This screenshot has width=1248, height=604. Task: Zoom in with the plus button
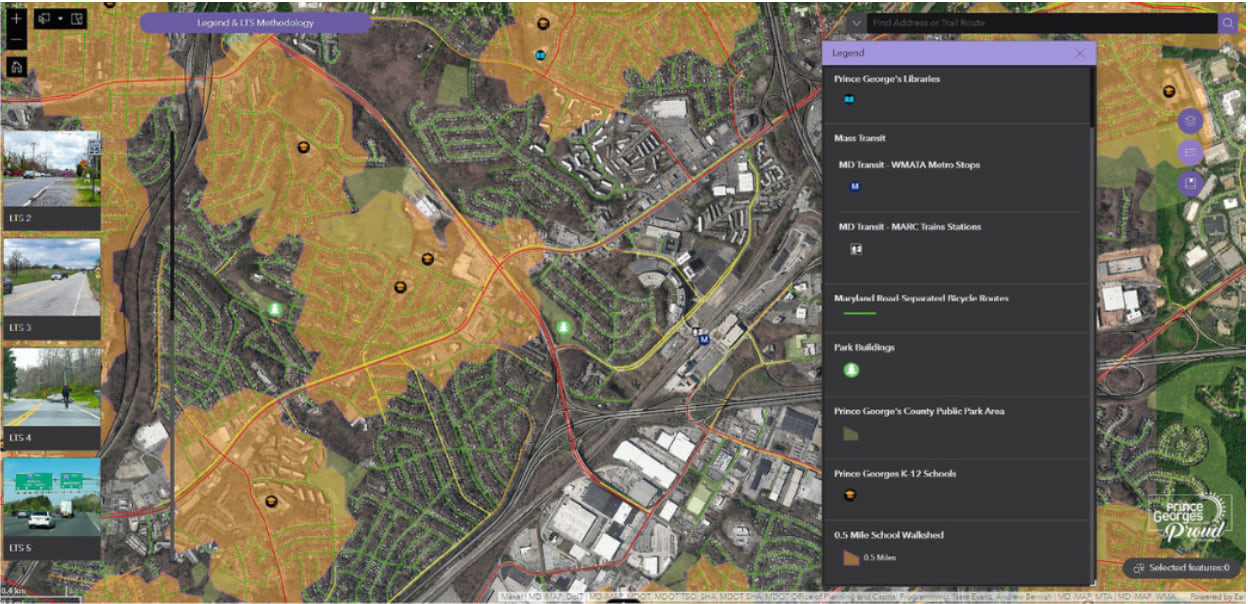click(x=16, y=18)
